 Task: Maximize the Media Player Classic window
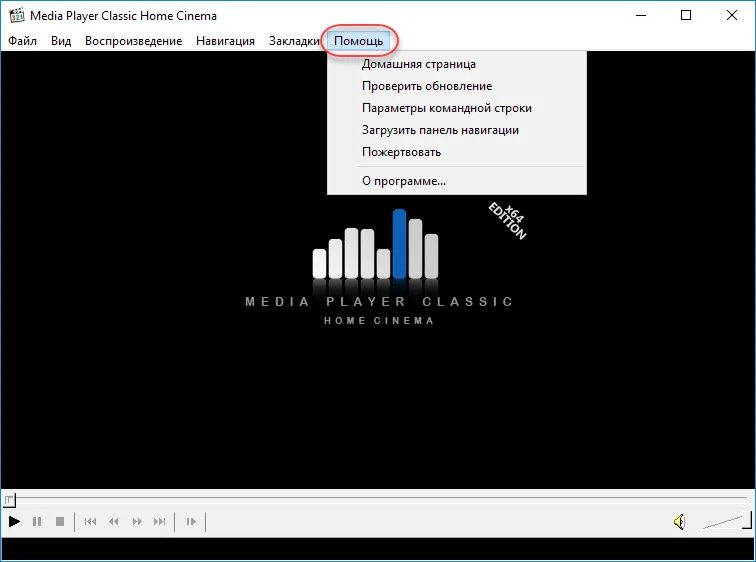coord(686,15)
